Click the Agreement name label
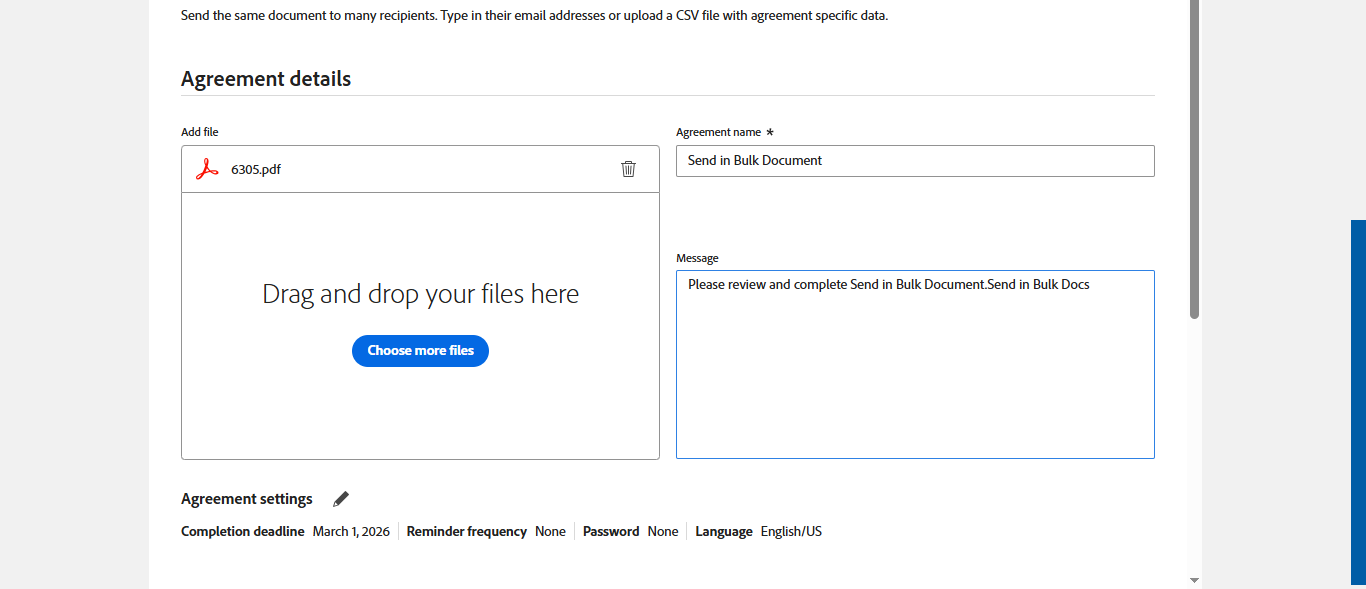Viewport: 1366px width, 589px height. (x=718, y=132)
